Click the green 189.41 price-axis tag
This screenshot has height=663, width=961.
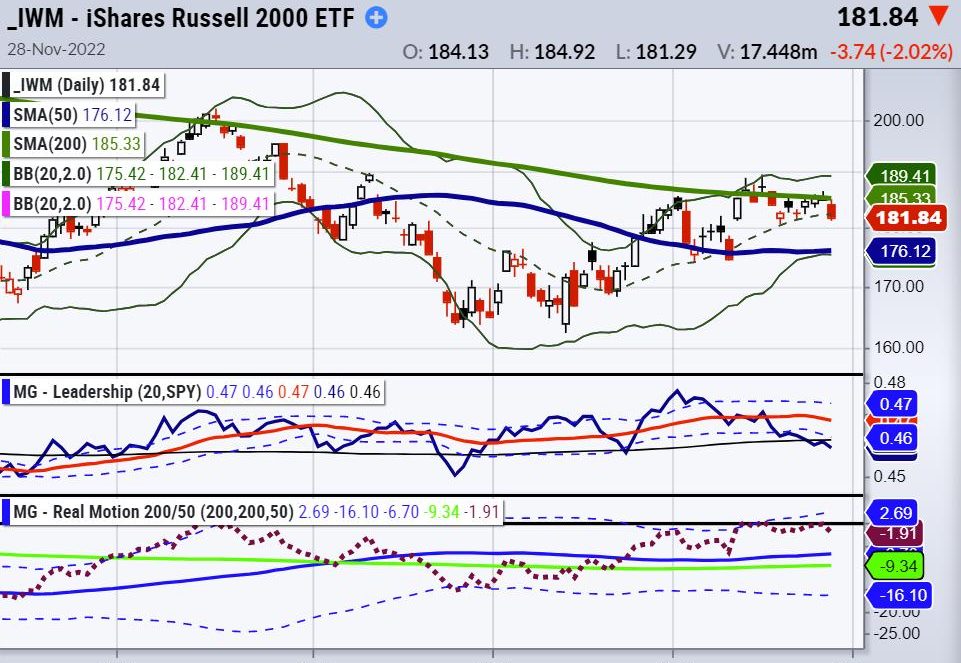pyautogui.click(x=901, y=176)
